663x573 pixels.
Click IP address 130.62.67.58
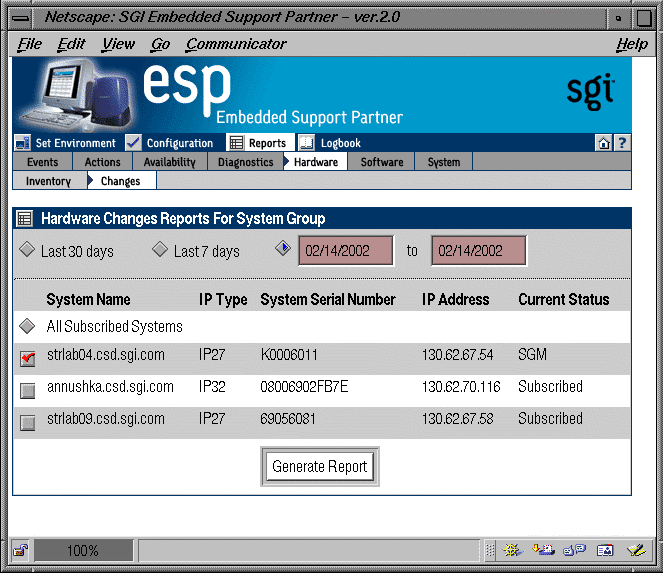[458, 419]
